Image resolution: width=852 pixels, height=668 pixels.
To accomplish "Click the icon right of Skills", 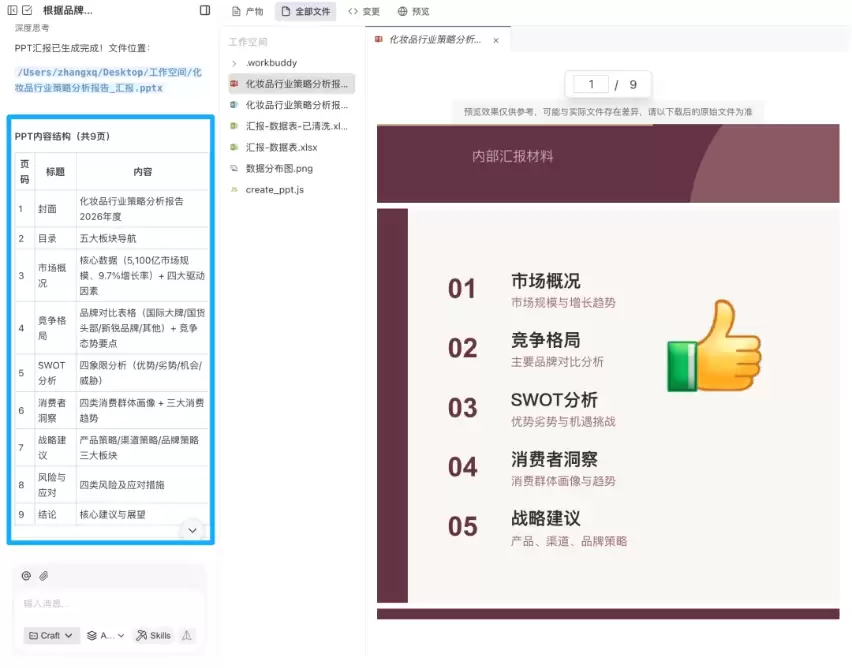I will tap(187, 635).
